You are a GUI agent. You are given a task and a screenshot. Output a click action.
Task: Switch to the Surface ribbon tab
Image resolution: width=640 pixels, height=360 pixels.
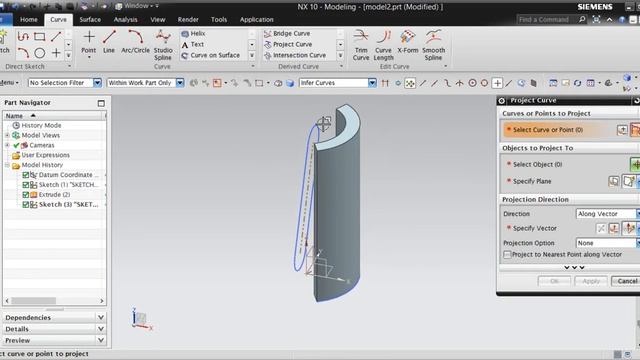tap(90, 19)
